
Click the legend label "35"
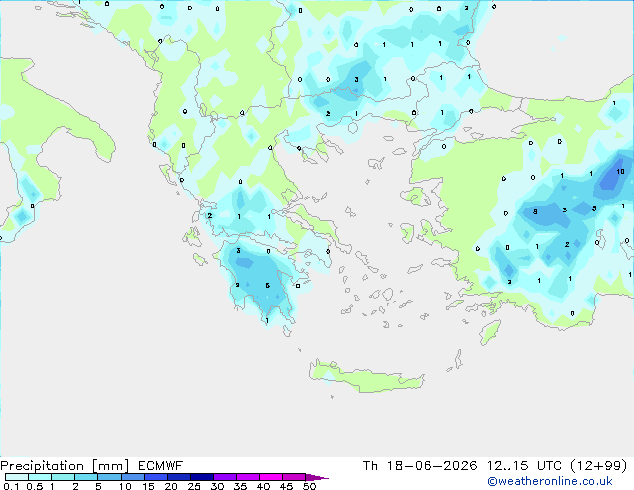240,486
